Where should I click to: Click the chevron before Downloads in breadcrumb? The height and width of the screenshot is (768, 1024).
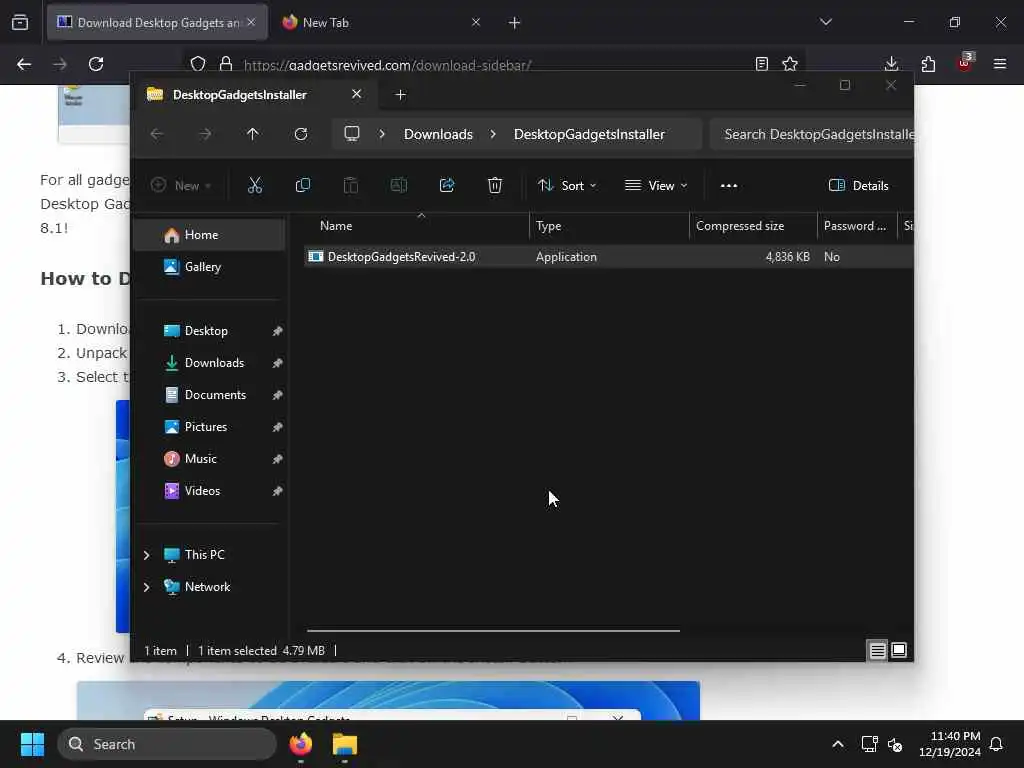coord(382,134)
